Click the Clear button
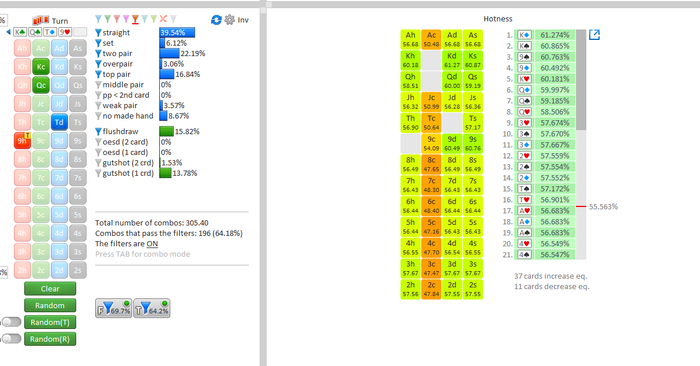 50,289
